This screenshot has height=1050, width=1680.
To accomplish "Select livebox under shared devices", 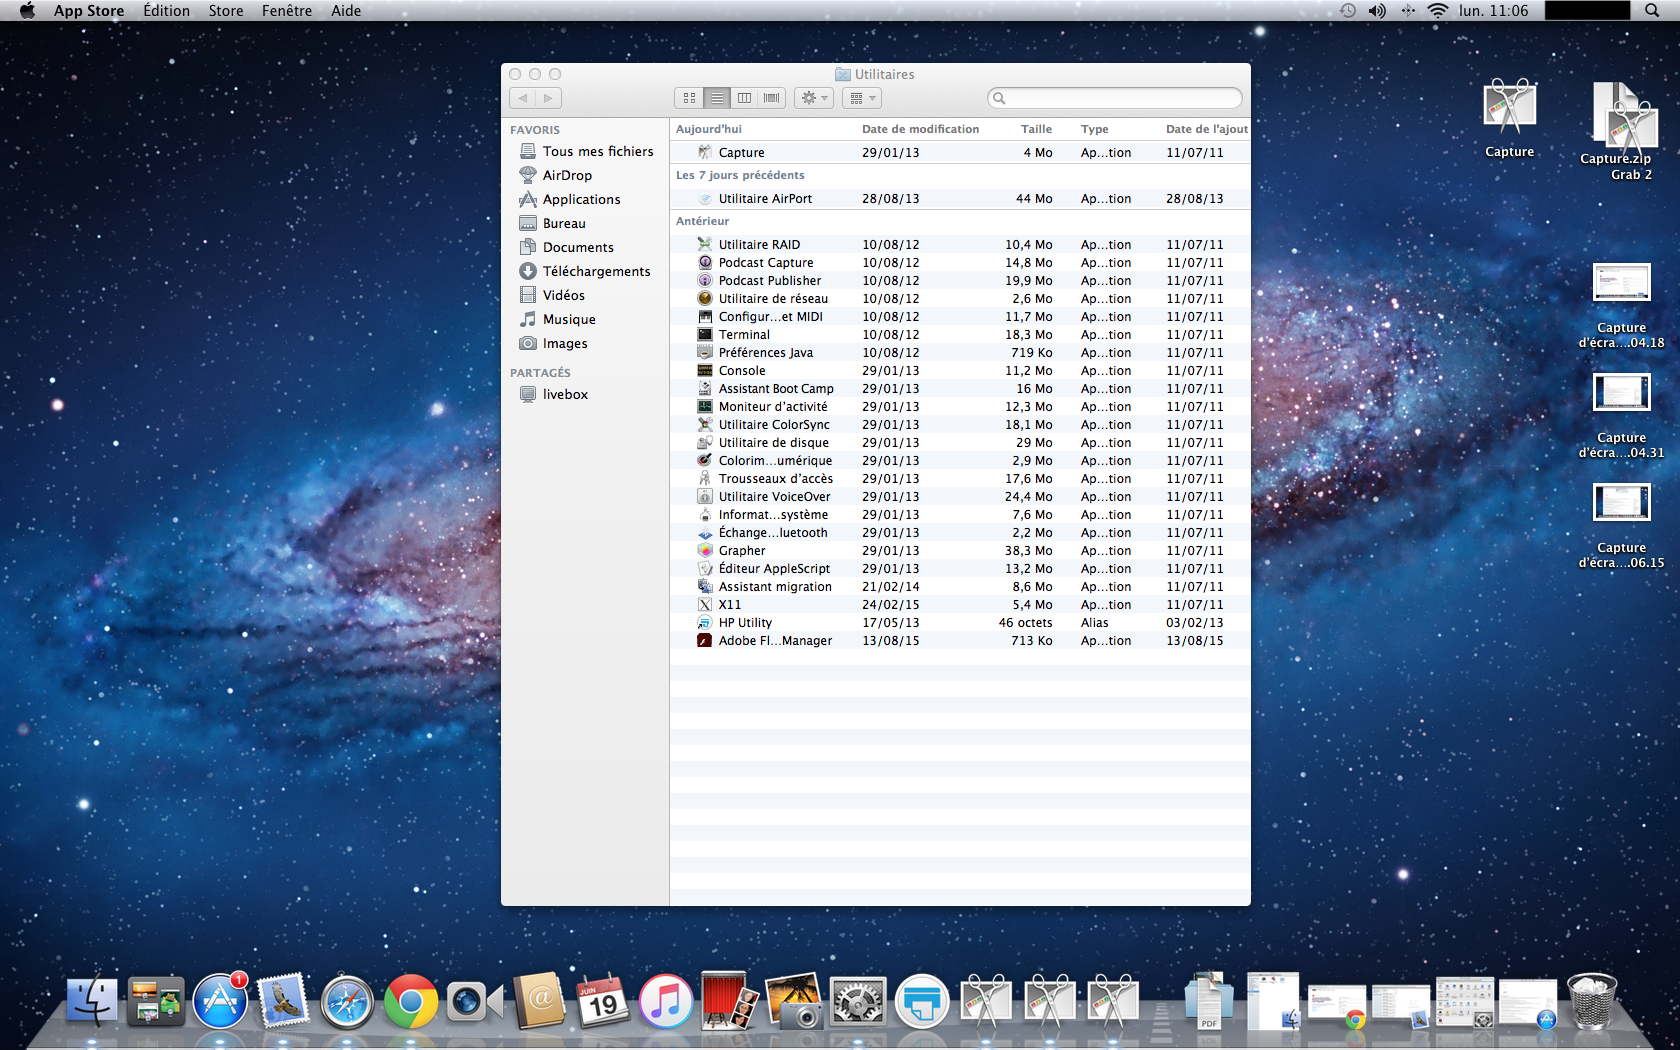I will pos(564,395).
